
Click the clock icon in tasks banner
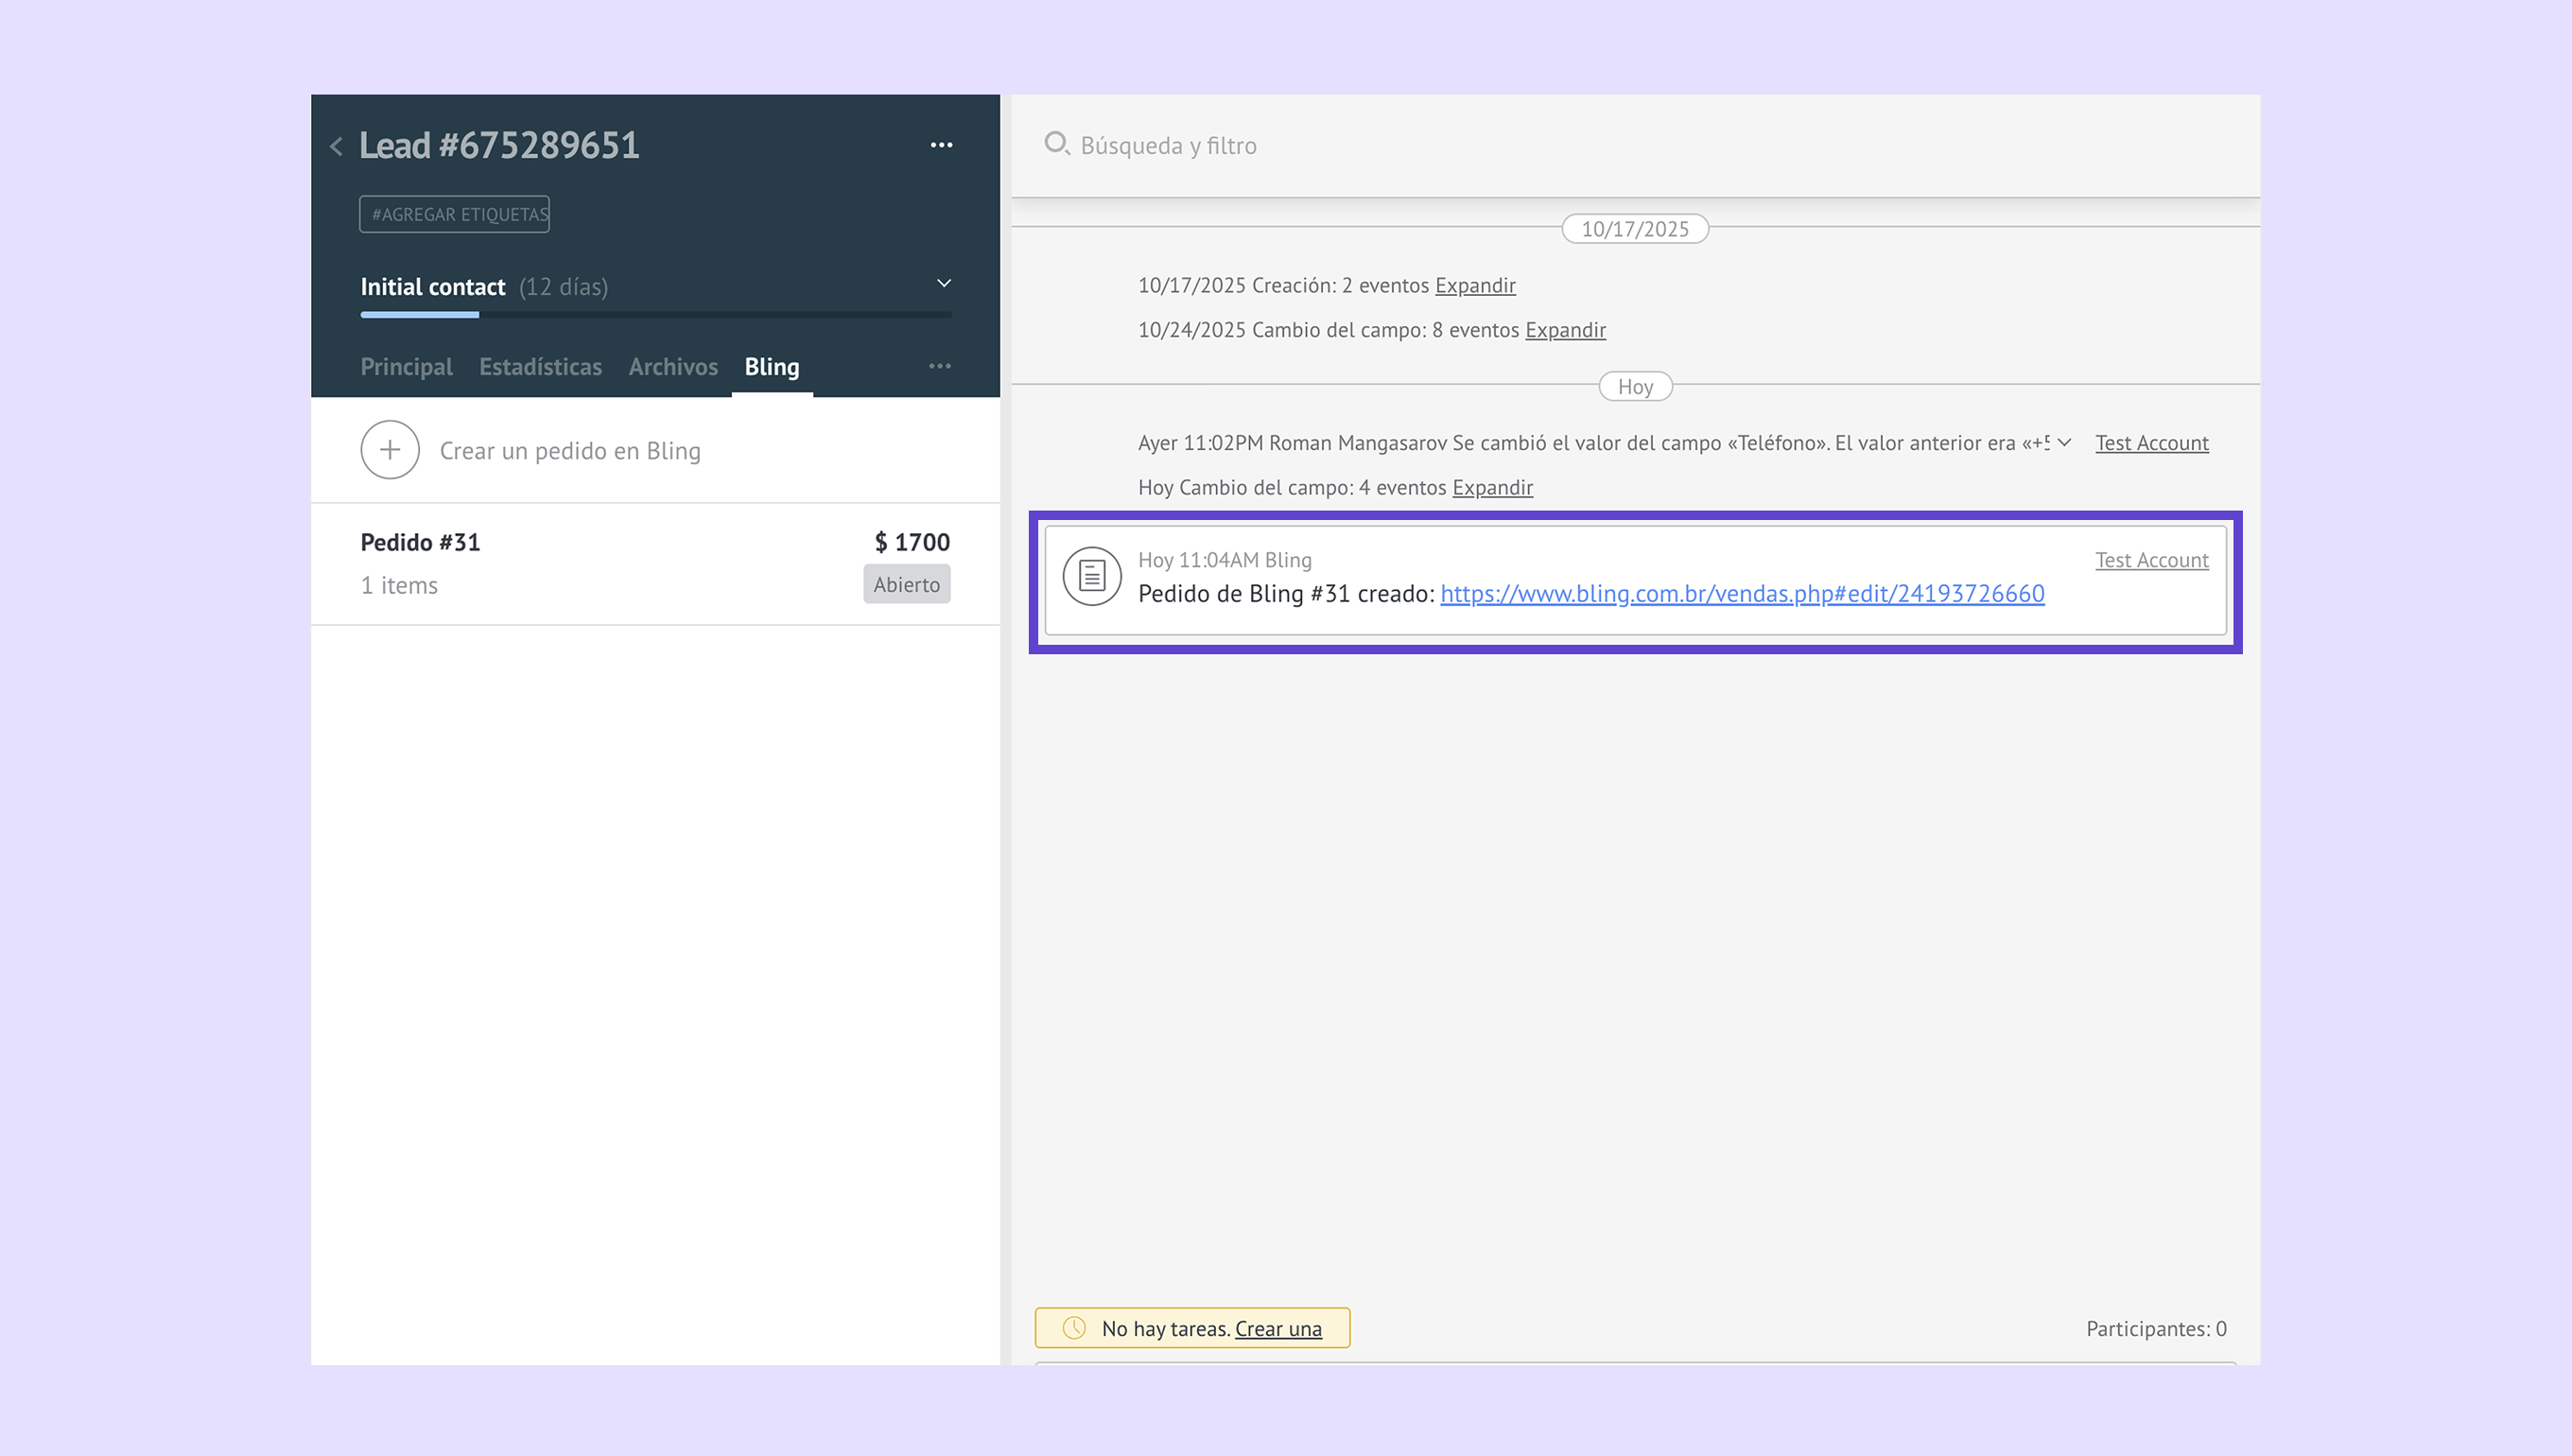[x=1074, y=1328]
